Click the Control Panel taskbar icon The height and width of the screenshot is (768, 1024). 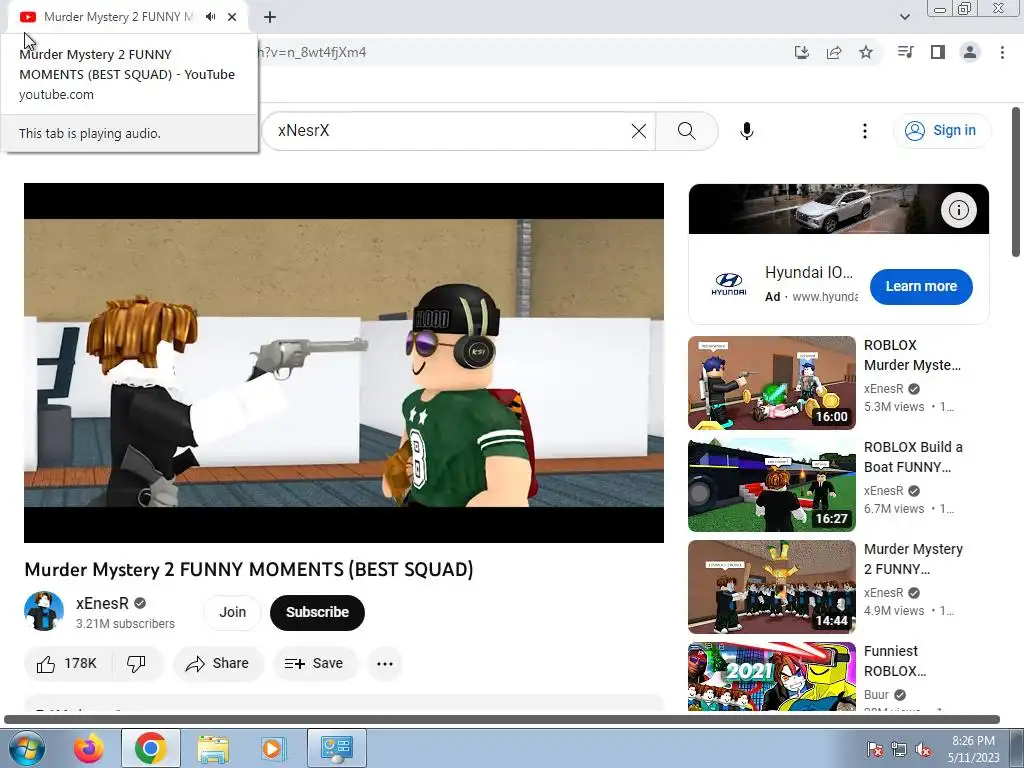[336, 748]
